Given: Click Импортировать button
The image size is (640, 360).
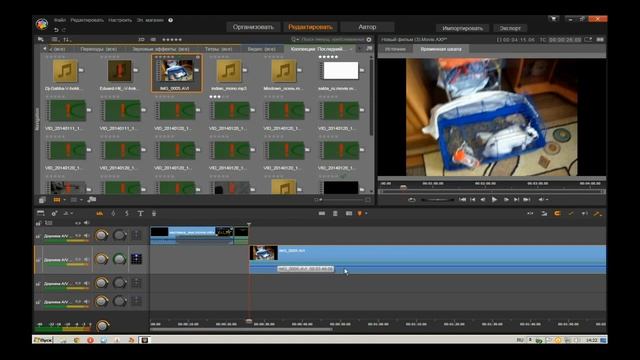Looking at the screenshot, I should [x=462, y=28].
